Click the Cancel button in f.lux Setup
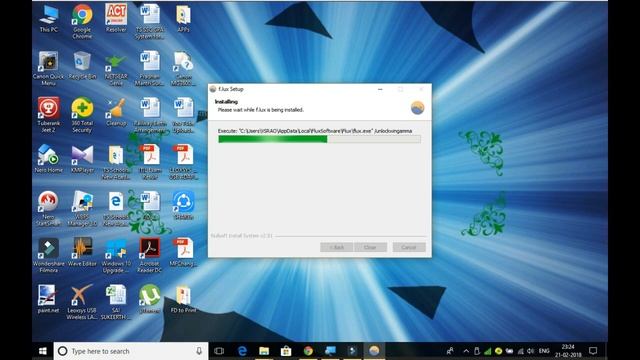The width and height of the screenshot is (640, 360). coord(409,247)
